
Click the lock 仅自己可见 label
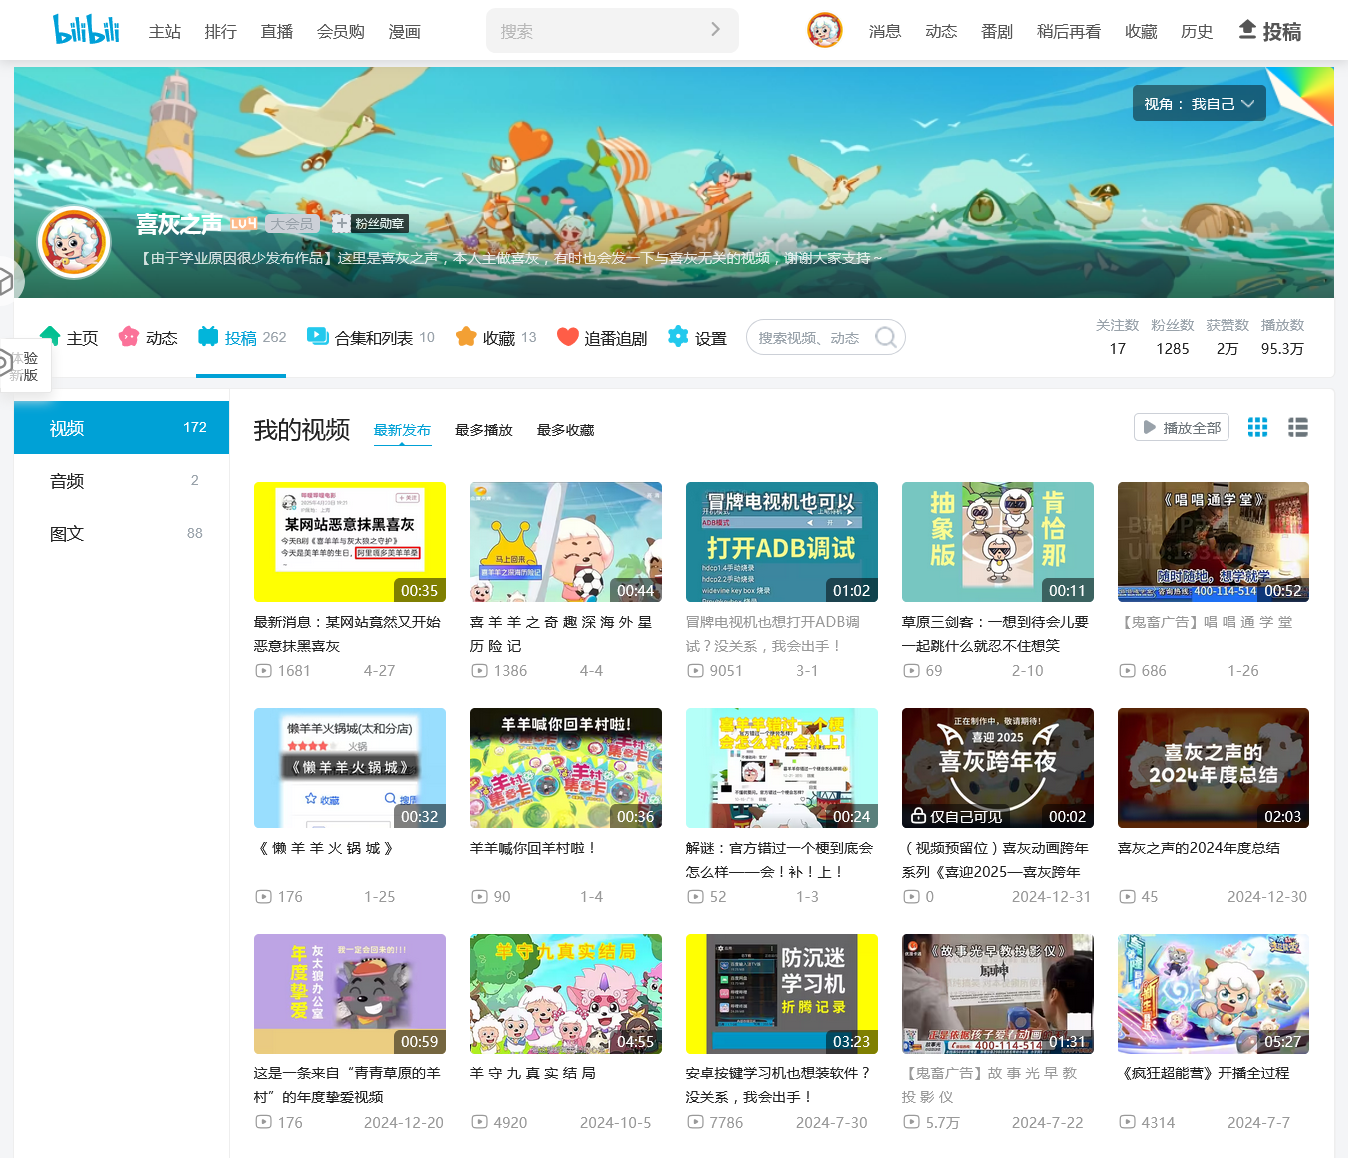tap(956, 817)
